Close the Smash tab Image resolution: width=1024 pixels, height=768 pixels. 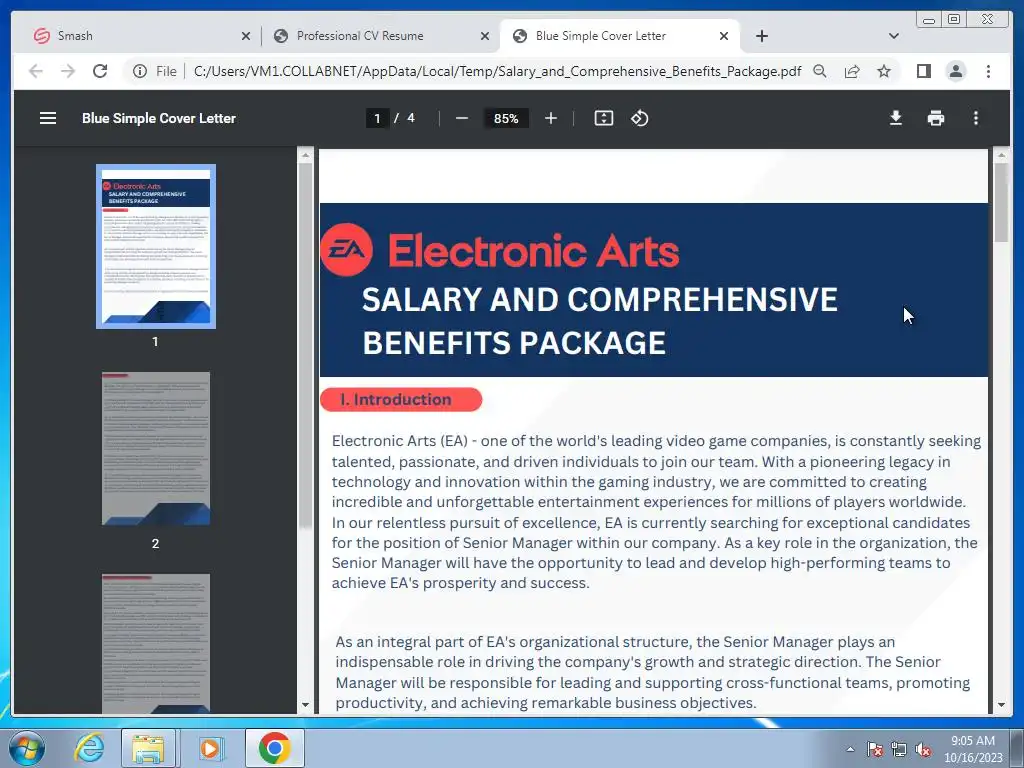point(246,36)
